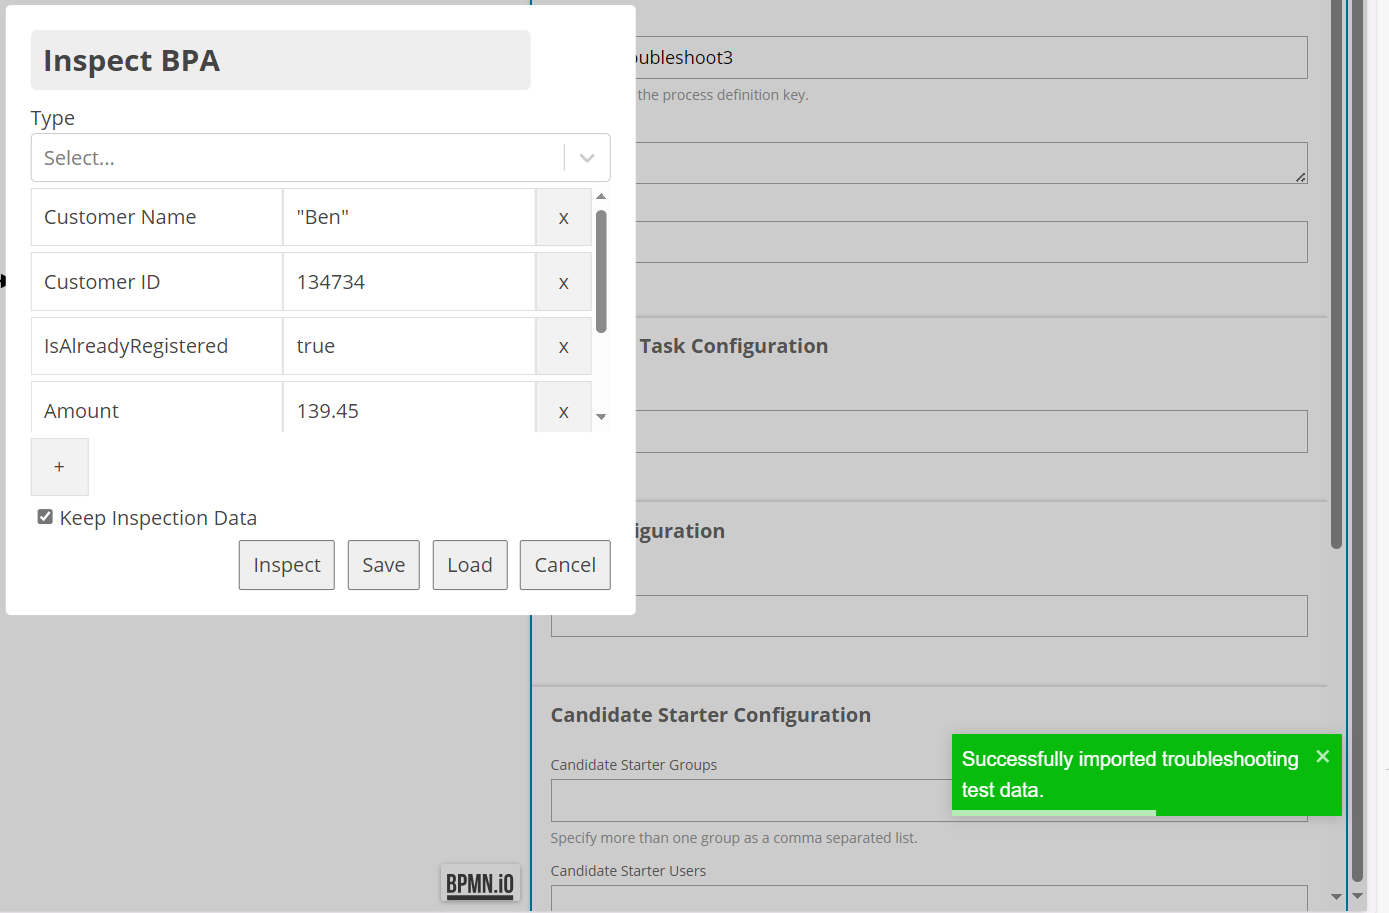Screen dimensions: 1389x913
Task: Remove the Customer ID row
Action: point(563,283)
